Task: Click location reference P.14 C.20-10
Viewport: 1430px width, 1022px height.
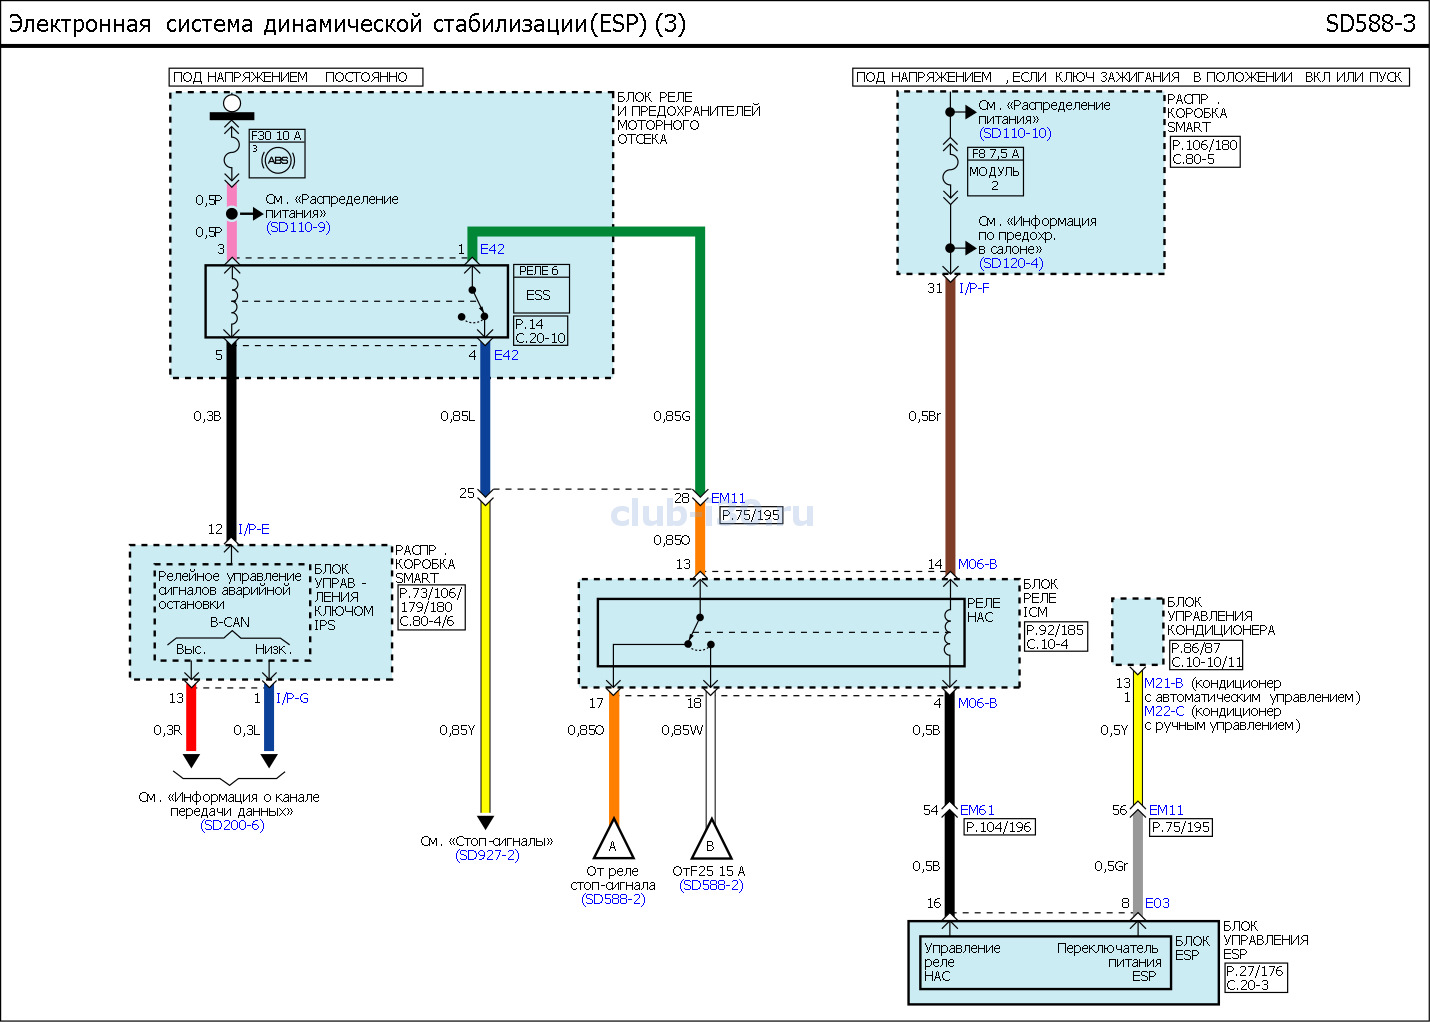Action: [x=541, y=331]
